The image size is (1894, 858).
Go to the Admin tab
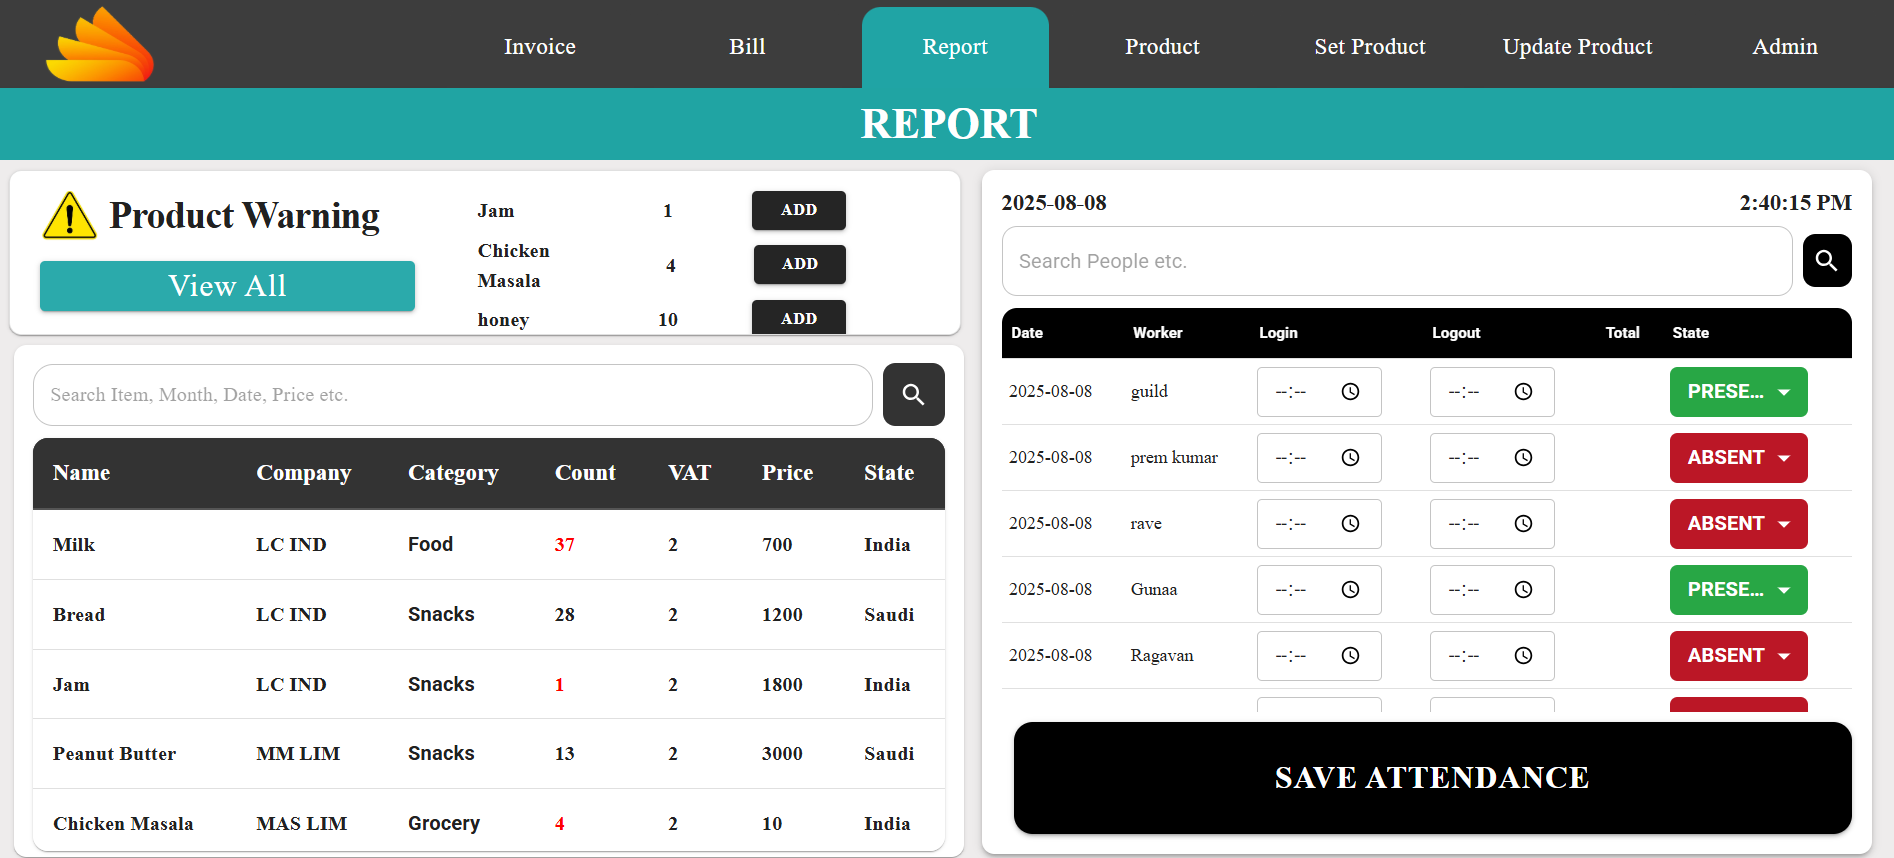point(1784,47)
